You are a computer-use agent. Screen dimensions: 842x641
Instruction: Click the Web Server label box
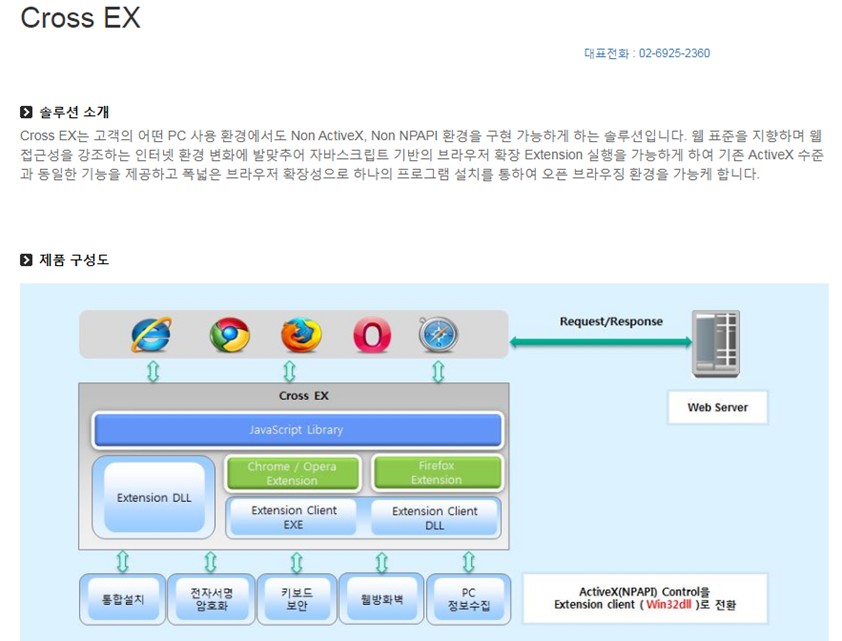click(x=717, y=407)
